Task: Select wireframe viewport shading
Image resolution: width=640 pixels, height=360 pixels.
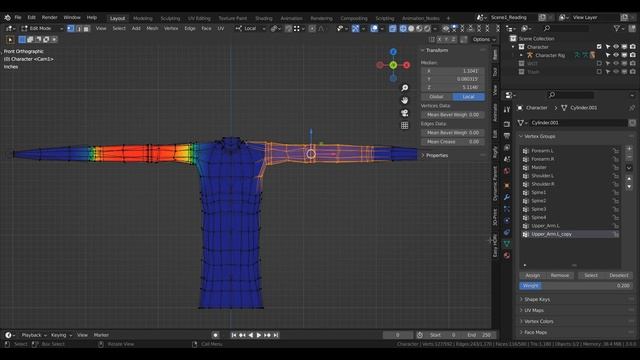Action: tap(403, 29)
